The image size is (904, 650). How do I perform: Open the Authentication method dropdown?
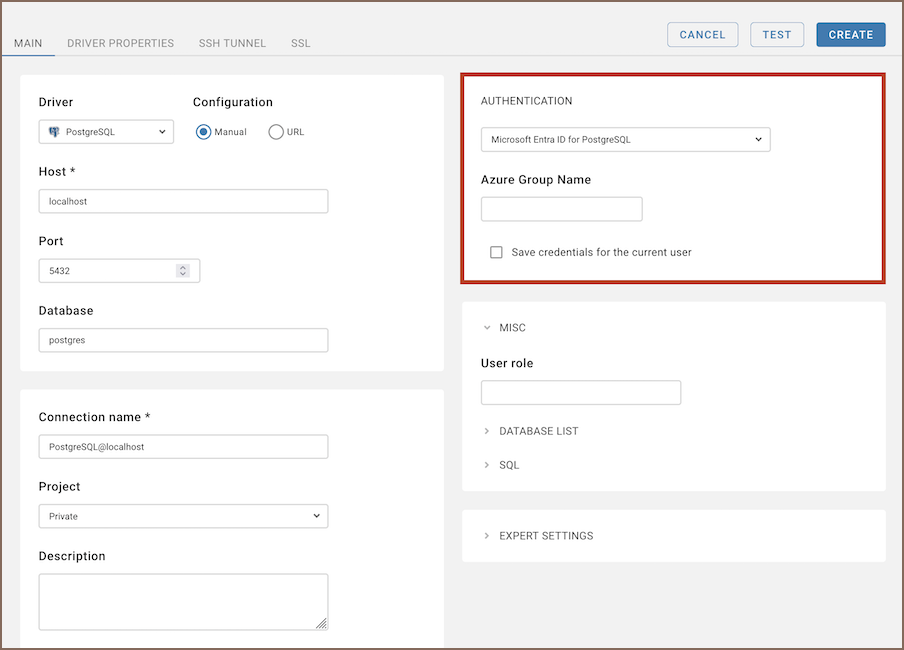(625, 140)
